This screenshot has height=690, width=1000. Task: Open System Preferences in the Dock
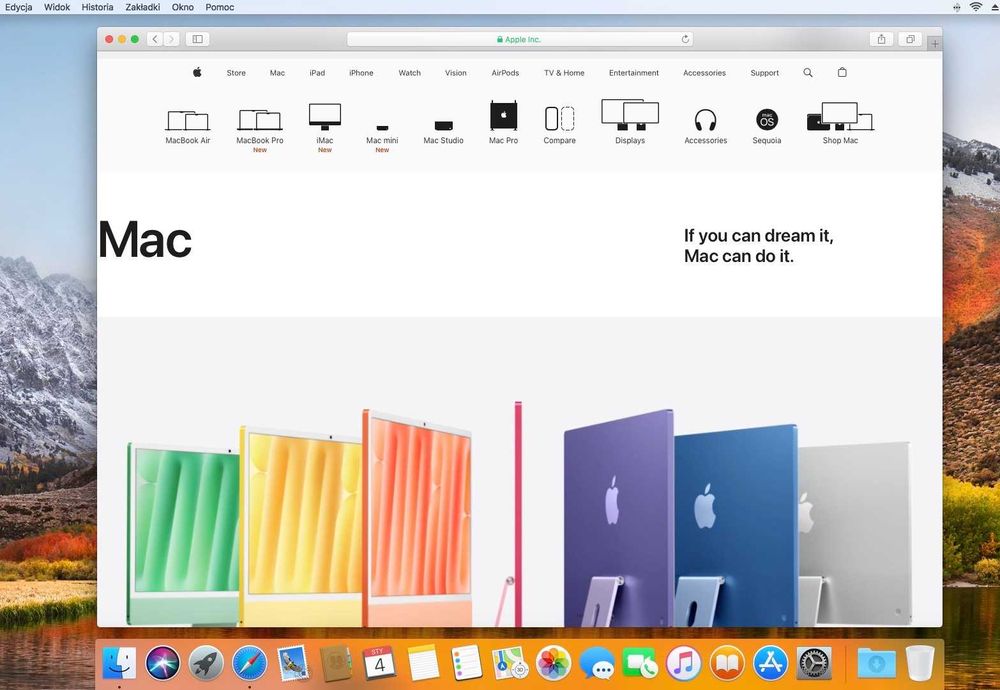814,663
